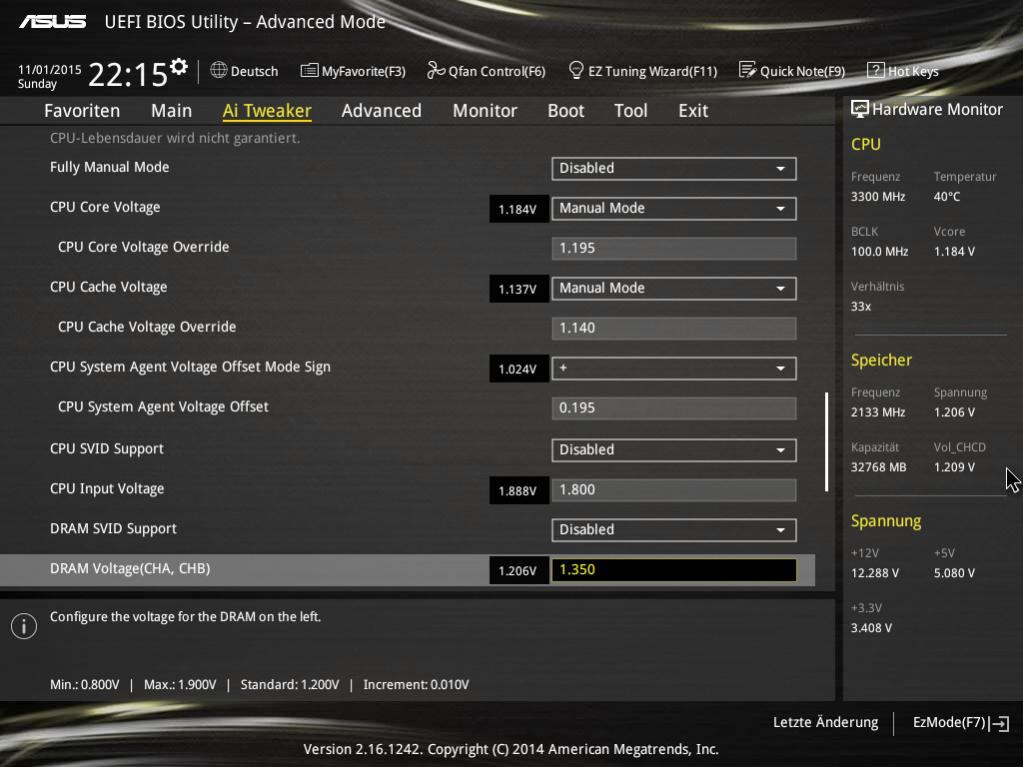Open MyFavorite list icon
This screenshot has height=767, width=1023.
pos(309,70)
